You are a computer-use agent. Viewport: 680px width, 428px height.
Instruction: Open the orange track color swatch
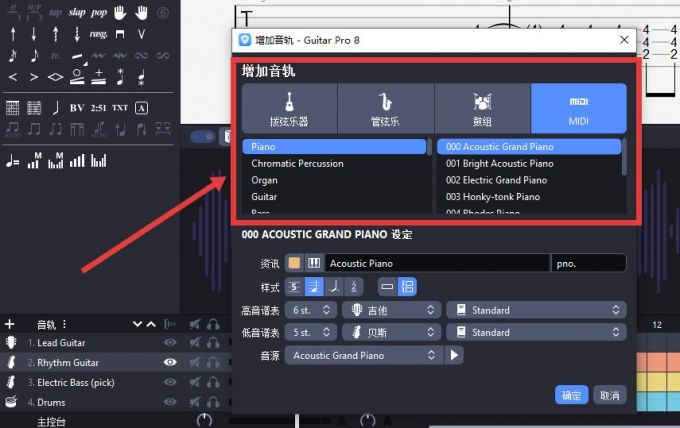pos(294,263)
